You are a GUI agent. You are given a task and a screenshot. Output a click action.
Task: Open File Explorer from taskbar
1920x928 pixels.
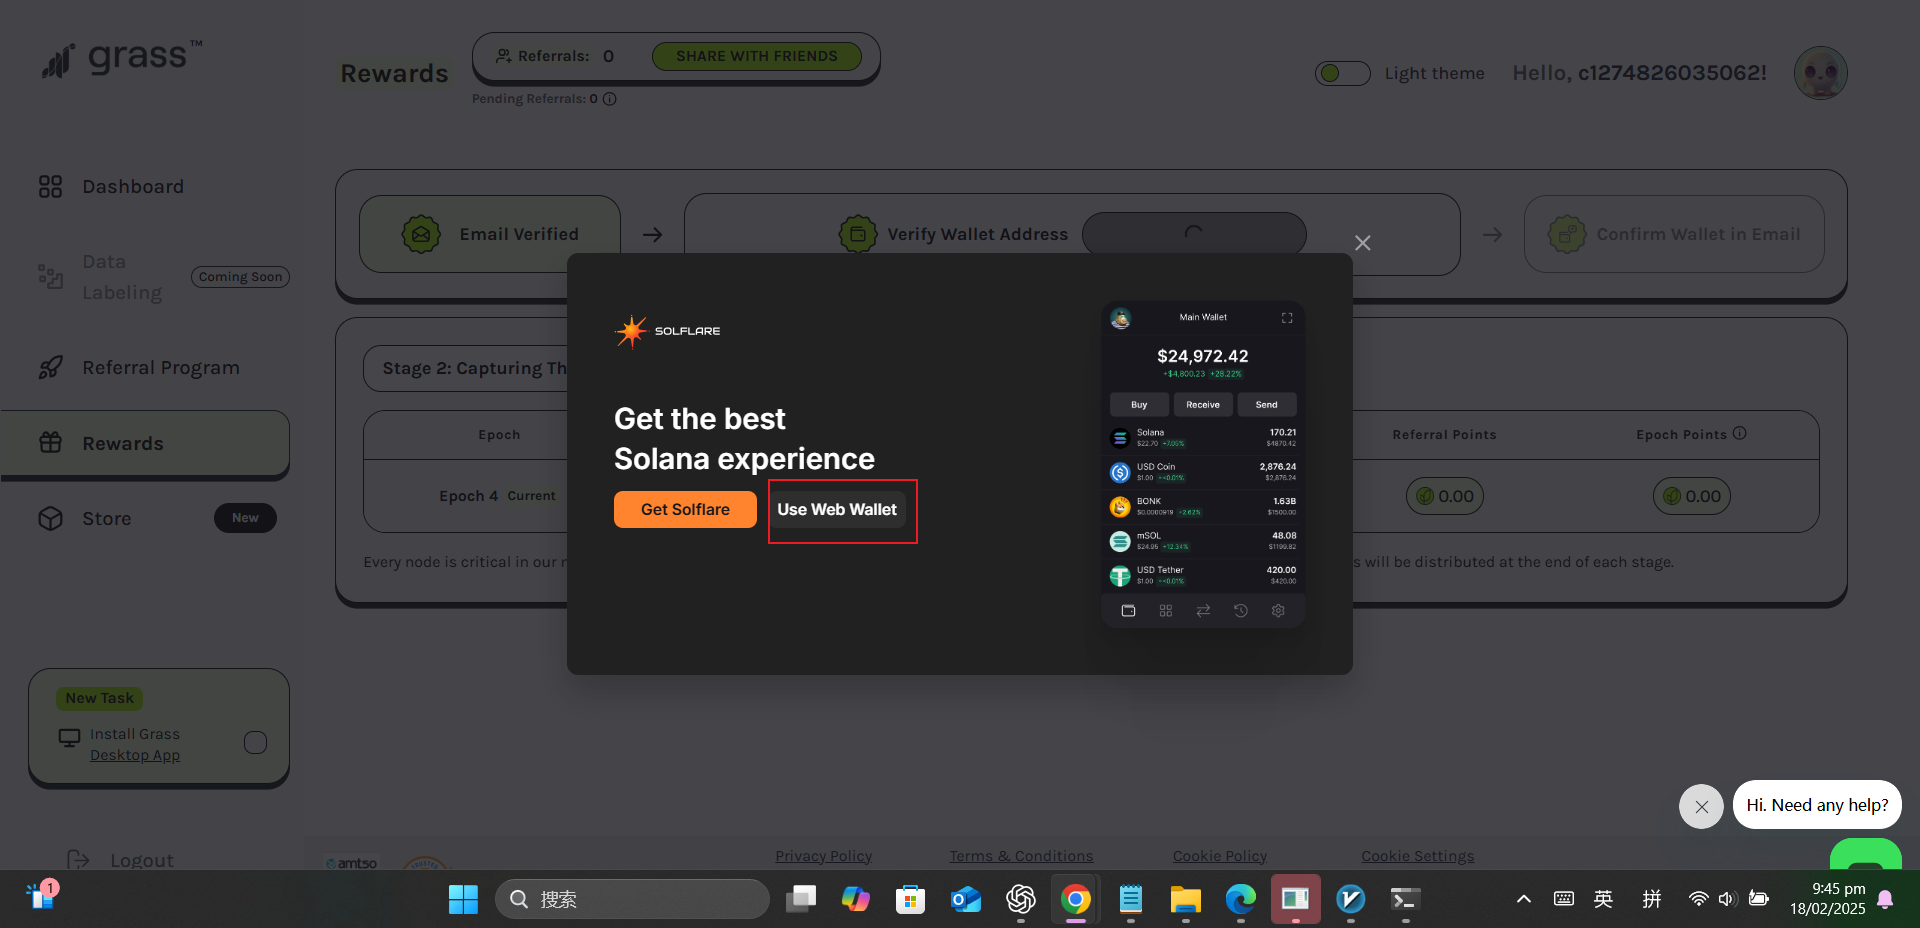pos(1186,899)
